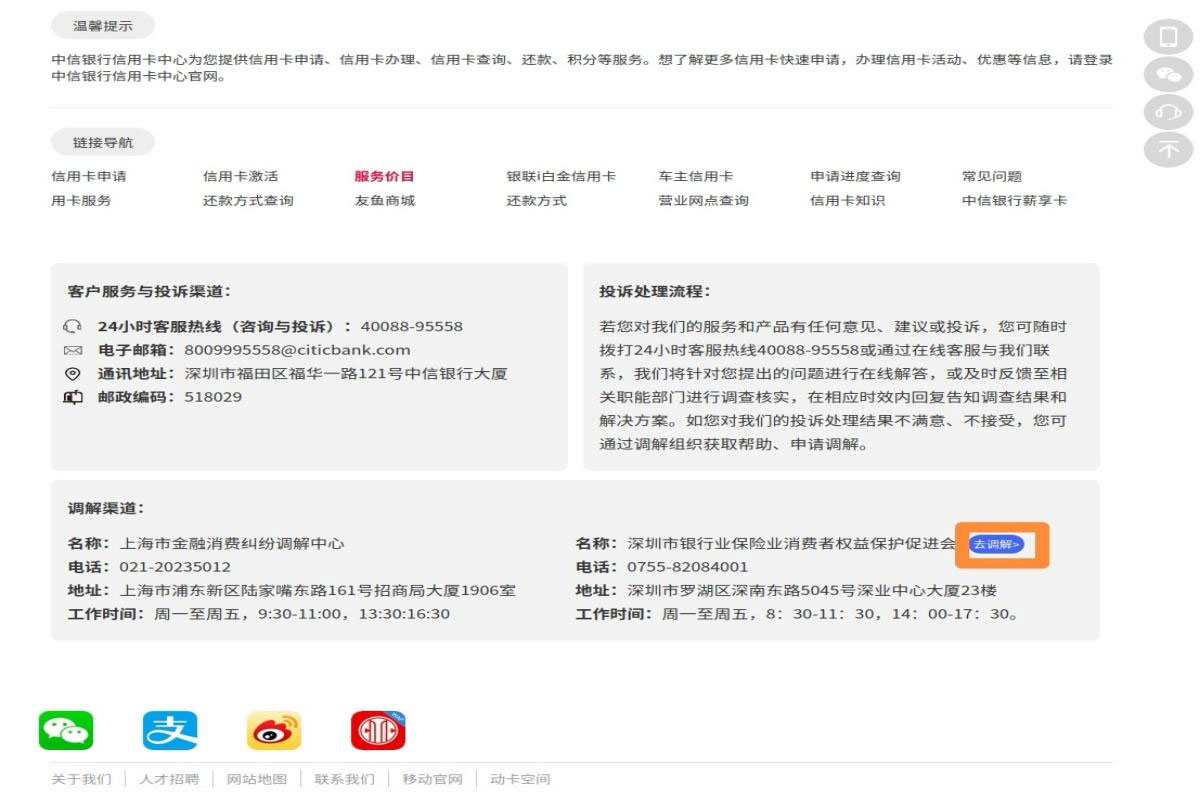Open 关于我们 in the footer

81,779
